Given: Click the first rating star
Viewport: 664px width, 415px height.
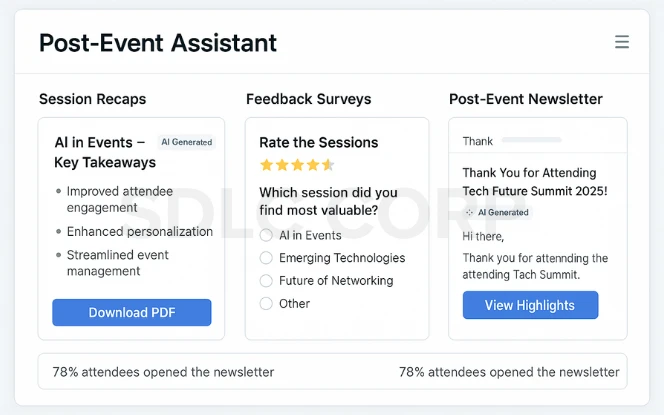Looking at the screenshot, I should click(266, 165).
